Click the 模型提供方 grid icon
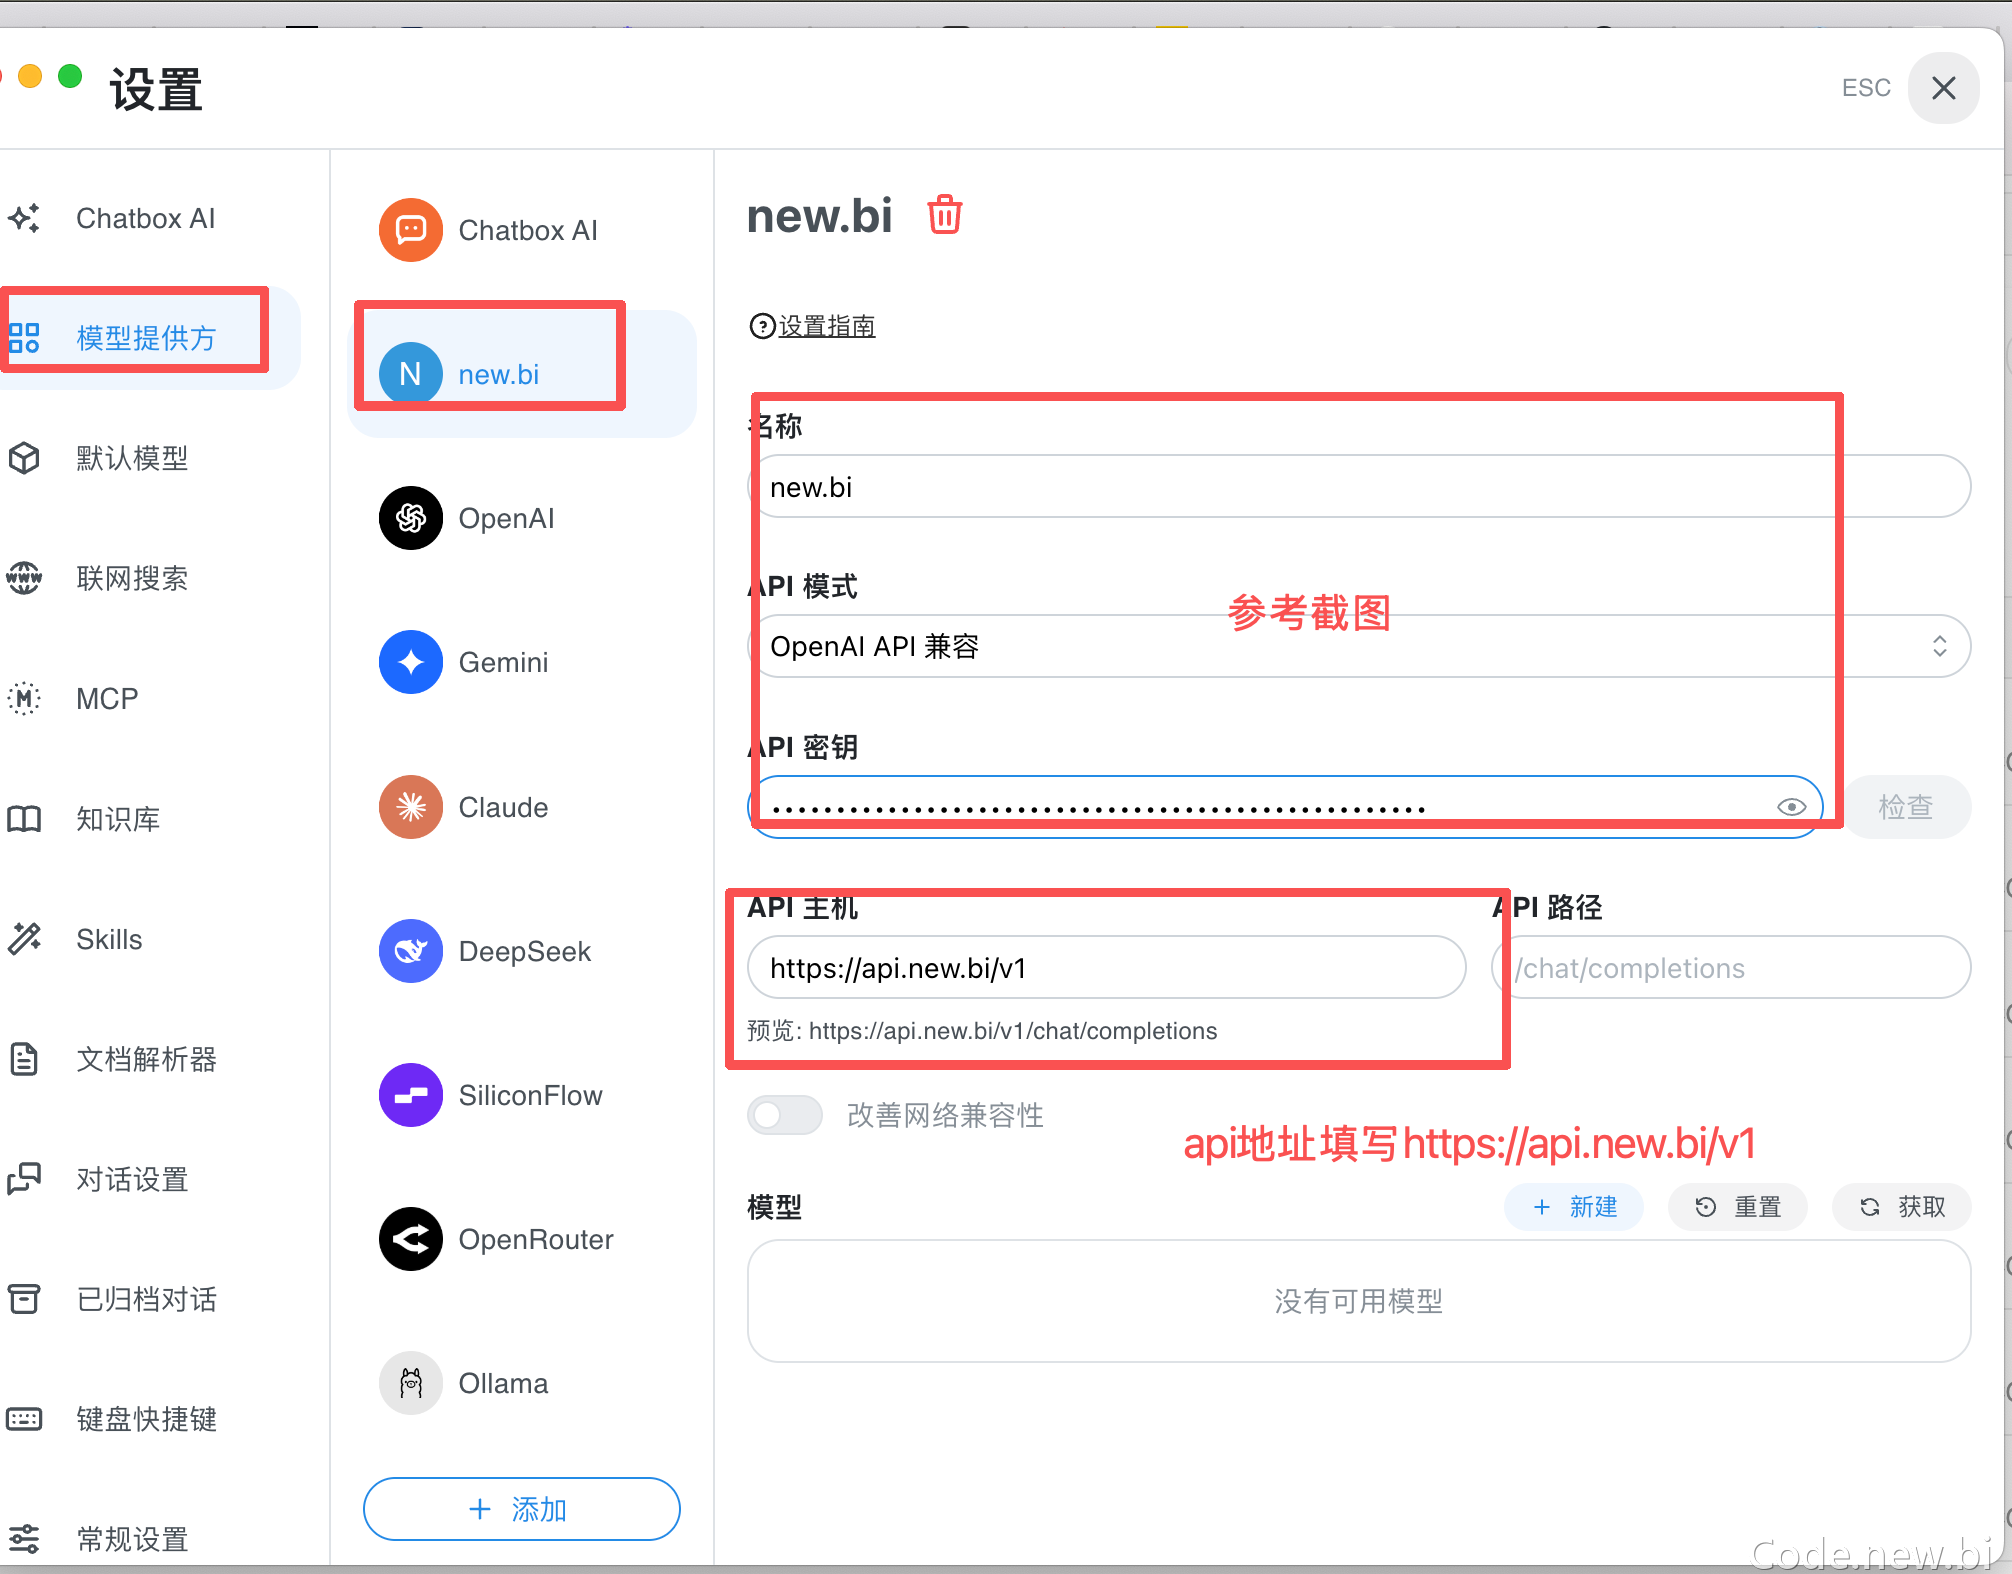The image size is (2012, 1574). (24, 338)
